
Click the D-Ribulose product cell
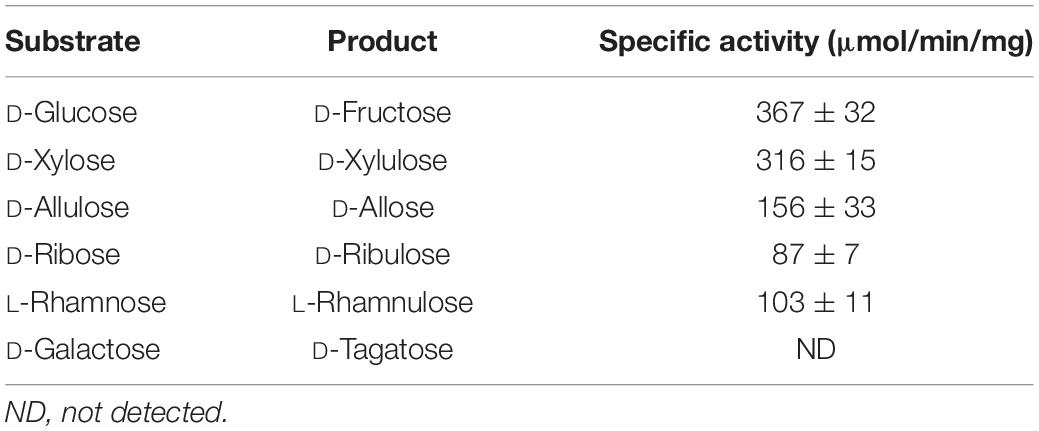pos(383,255)
